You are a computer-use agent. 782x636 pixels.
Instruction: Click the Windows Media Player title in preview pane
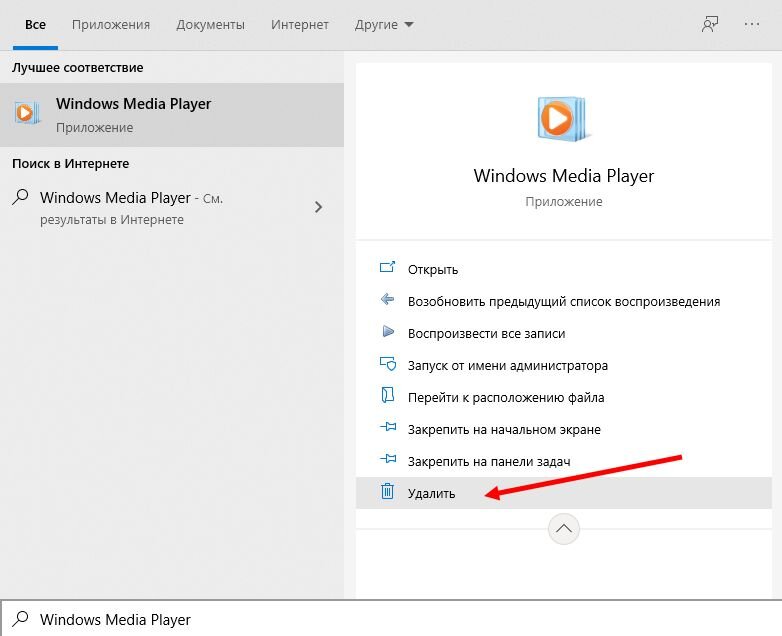tap(564, 176)
